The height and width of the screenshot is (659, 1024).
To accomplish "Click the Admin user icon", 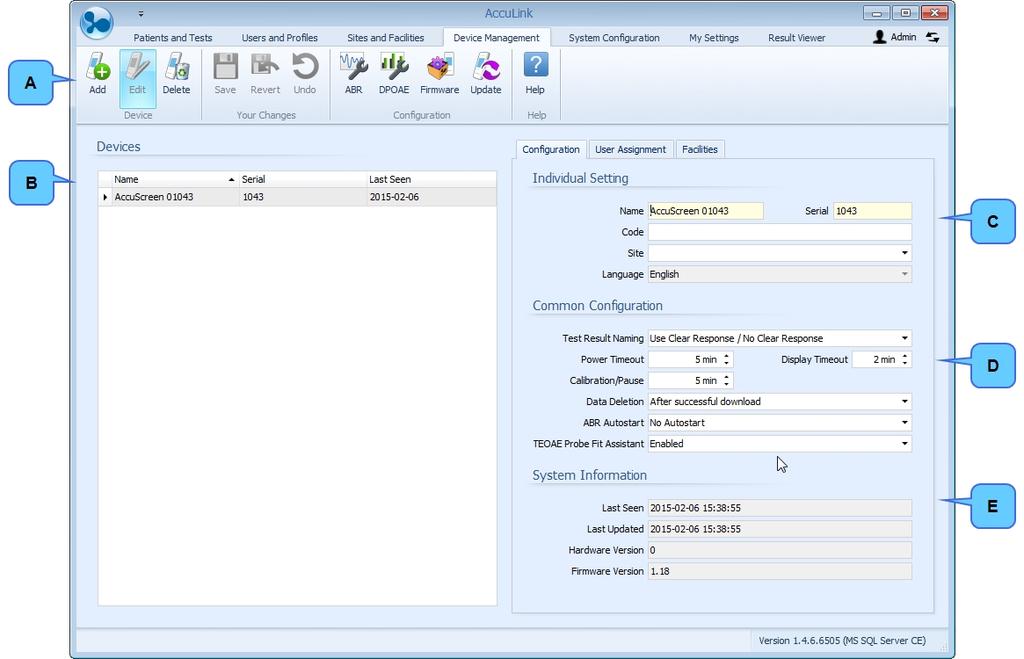I will tap(880, 37).
